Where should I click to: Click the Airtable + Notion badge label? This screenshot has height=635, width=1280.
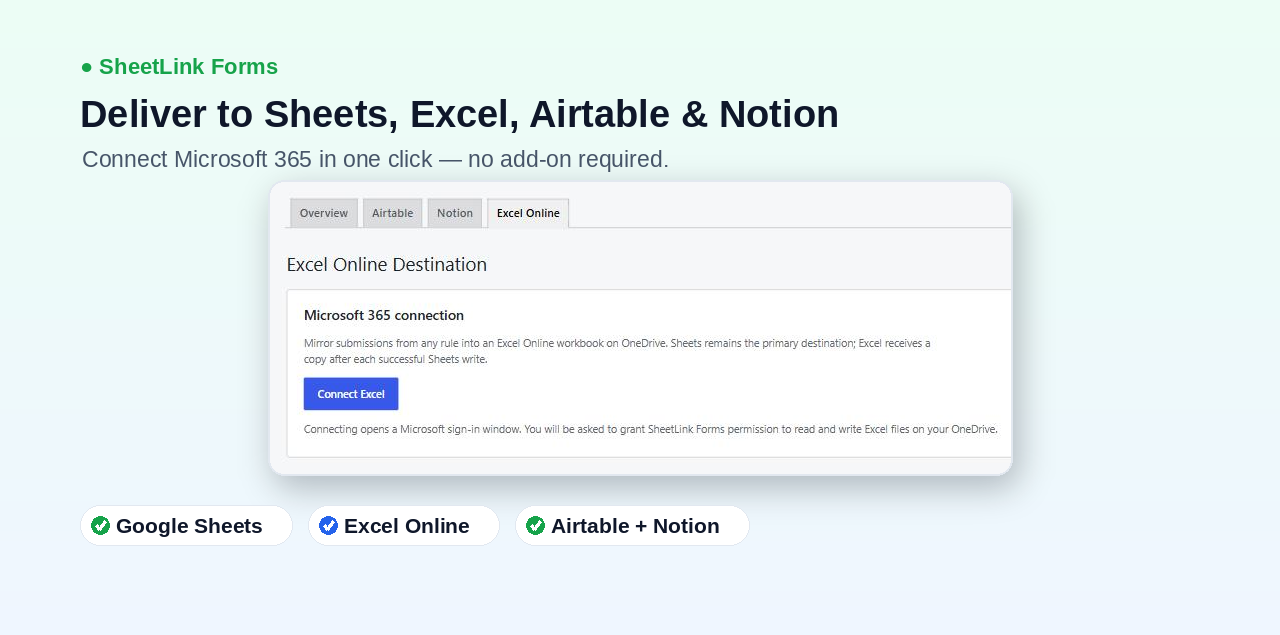(x=635, y=526)
